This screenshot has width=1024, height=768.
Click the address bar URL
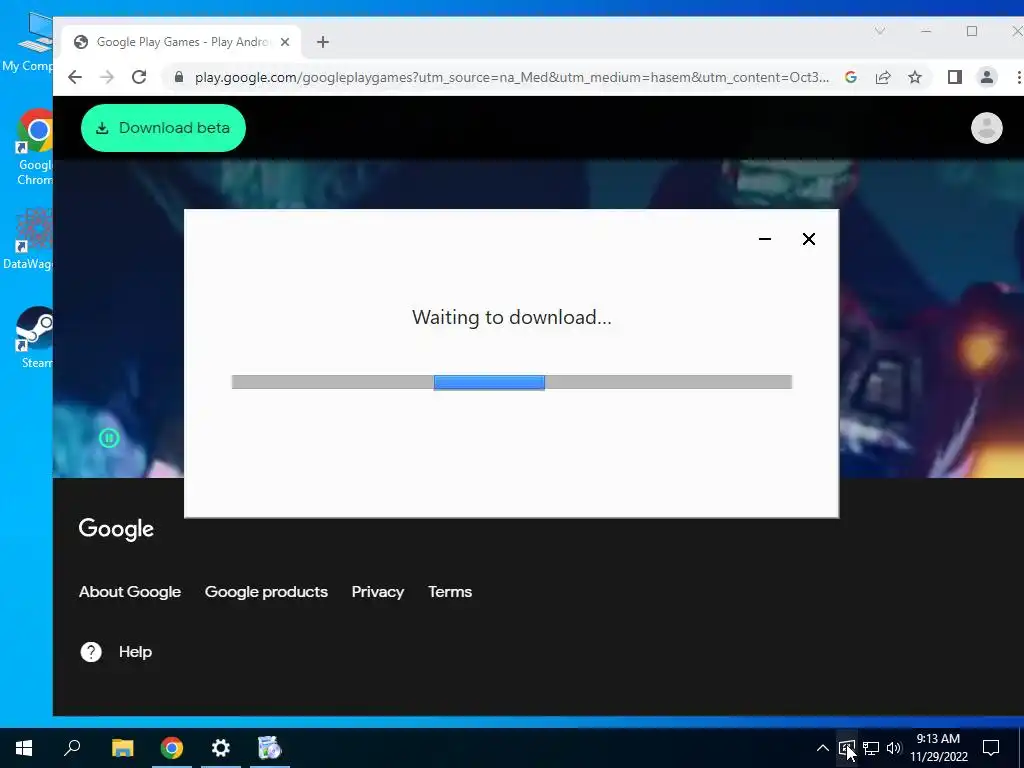(x=512, y=77)
